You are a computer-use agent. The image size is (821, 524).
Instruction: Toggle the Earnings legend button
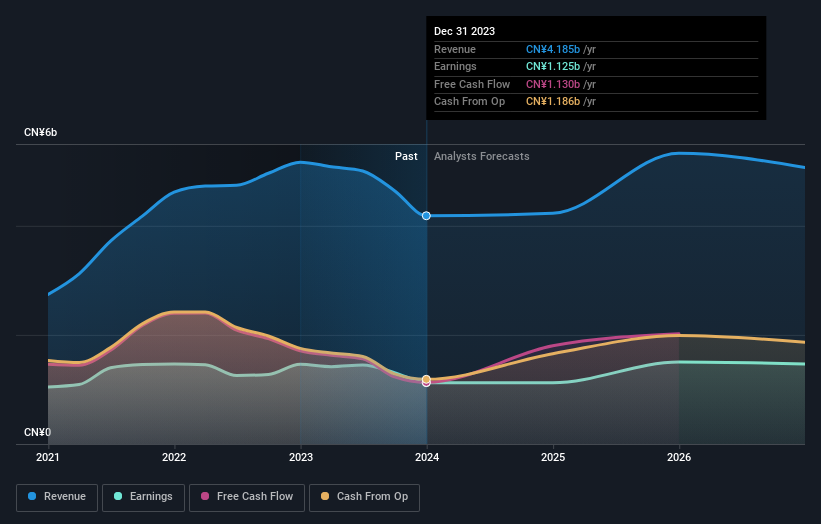click(x=143, y=497)
